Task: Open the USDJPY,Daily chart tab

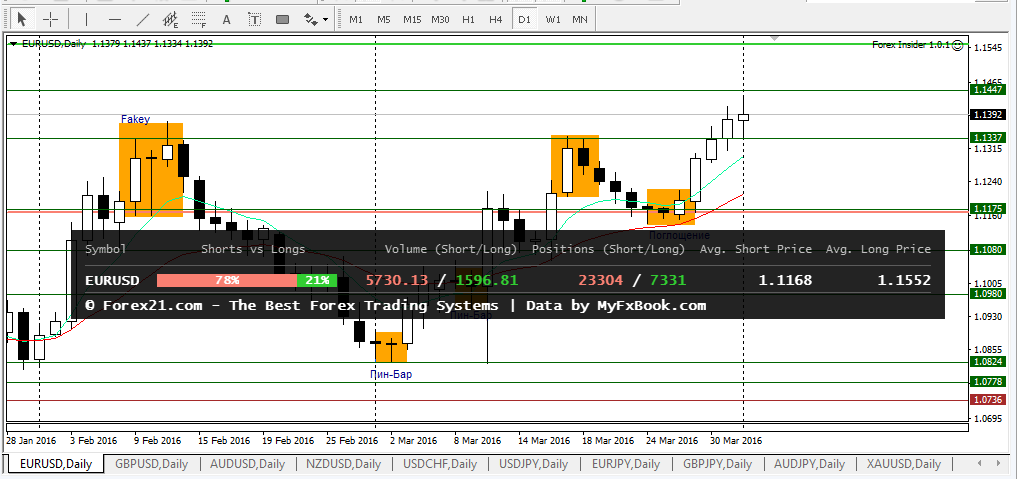Action: coord(534,463)
